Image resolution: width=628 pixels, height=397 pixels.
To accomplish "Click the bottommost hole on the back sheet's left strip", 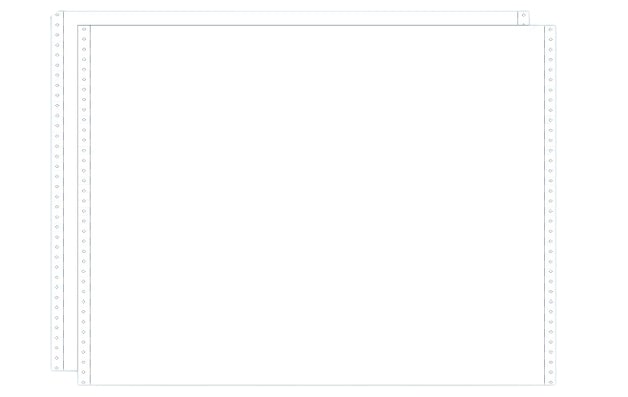I will [x=57, y=367].
